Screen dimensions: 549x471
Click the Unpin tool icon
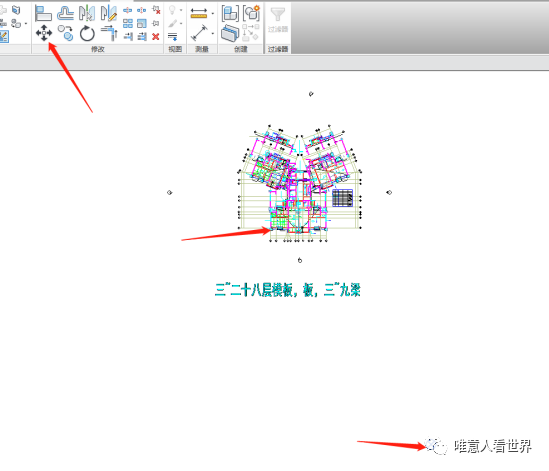point(156,10)
